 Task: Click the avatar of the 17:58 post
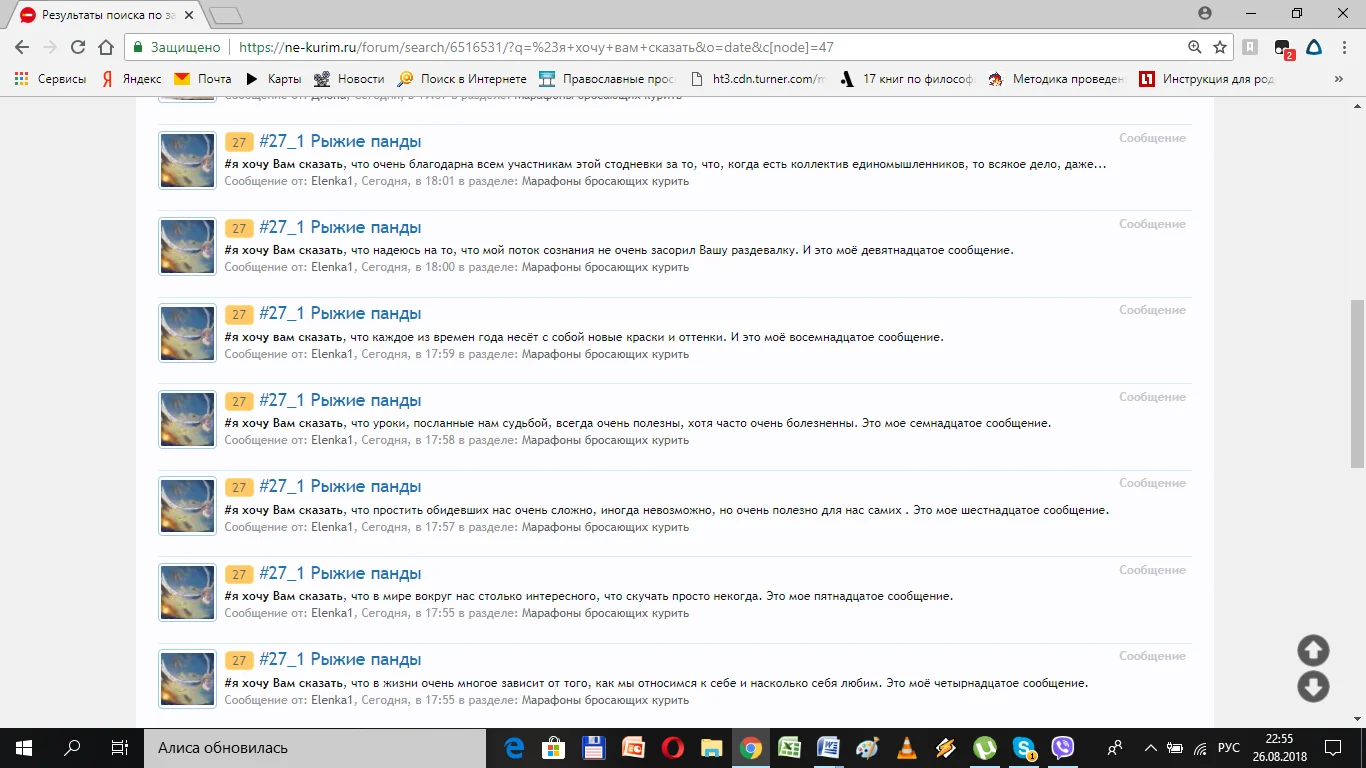[188, 420]
